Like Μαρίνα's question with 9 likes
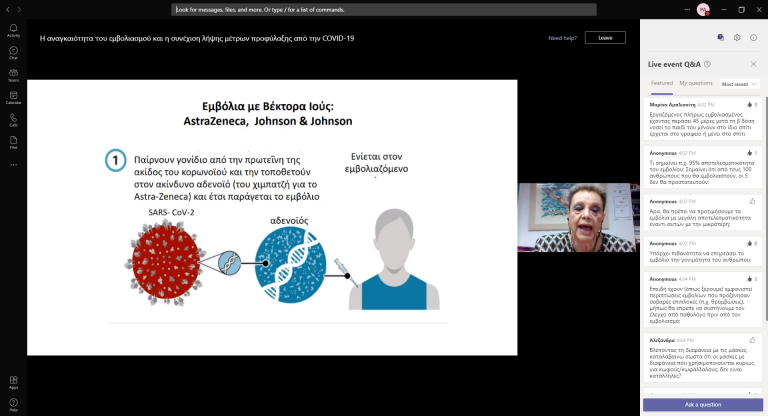This screenshot has height=416, width=768. 748,104
